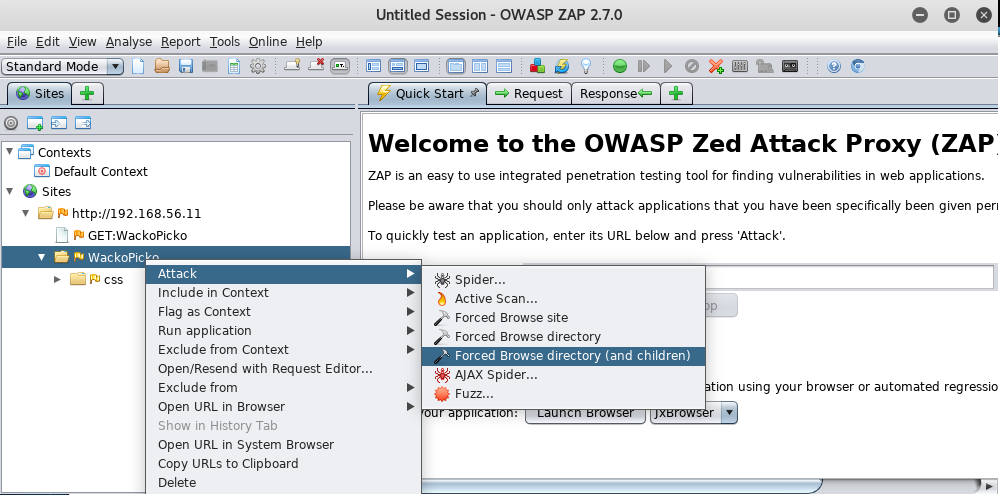This screenshot has height=495, width=1000.
Task: Open the File menu
Action: tap(17, 41)
